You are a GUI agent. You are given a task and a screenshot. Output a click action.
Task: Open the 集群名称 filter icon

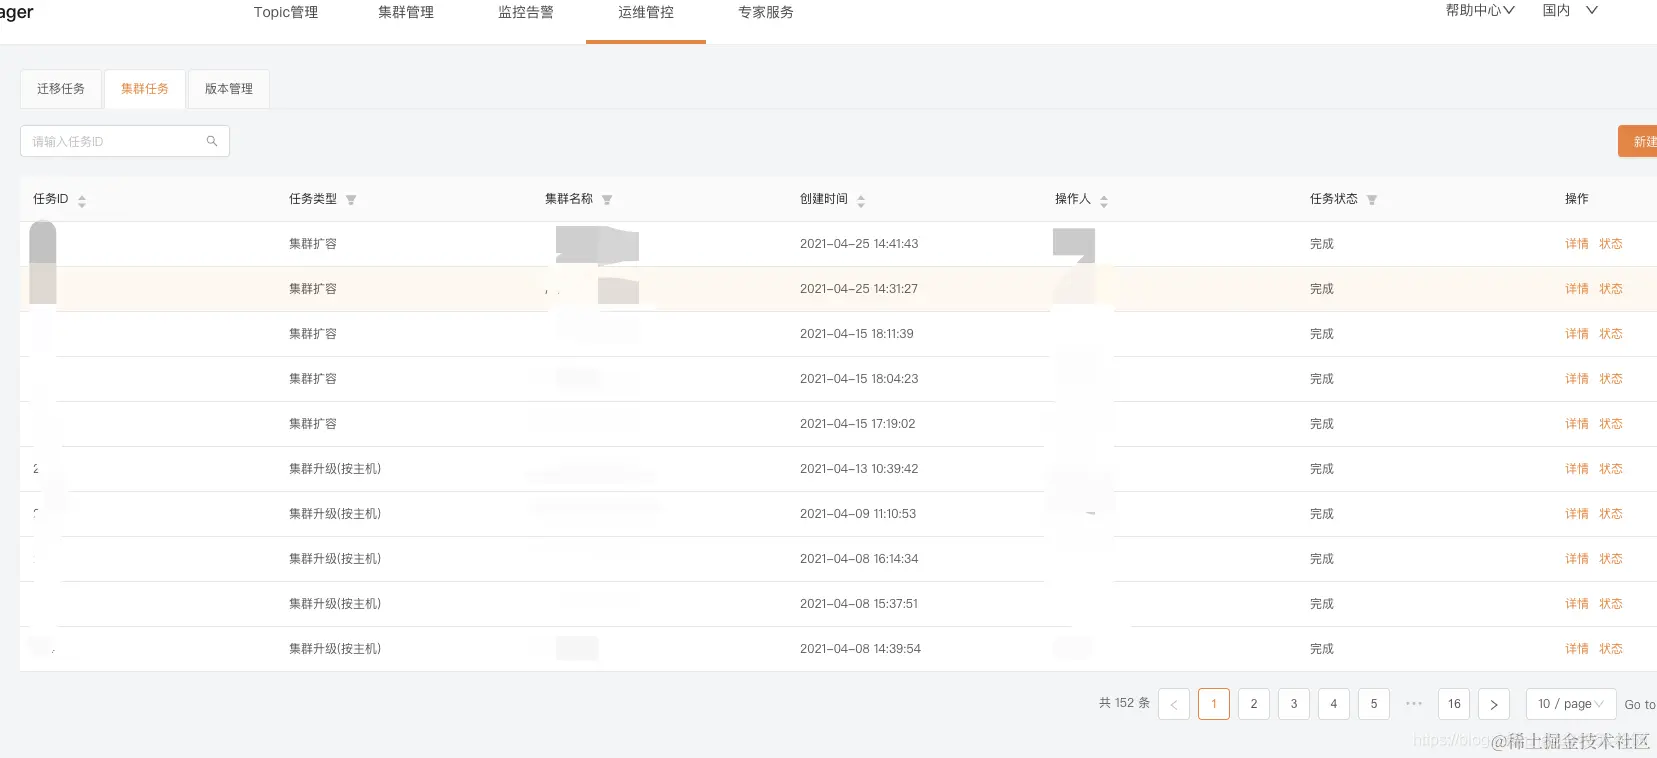pyautogui.click(x=607, y=200)
